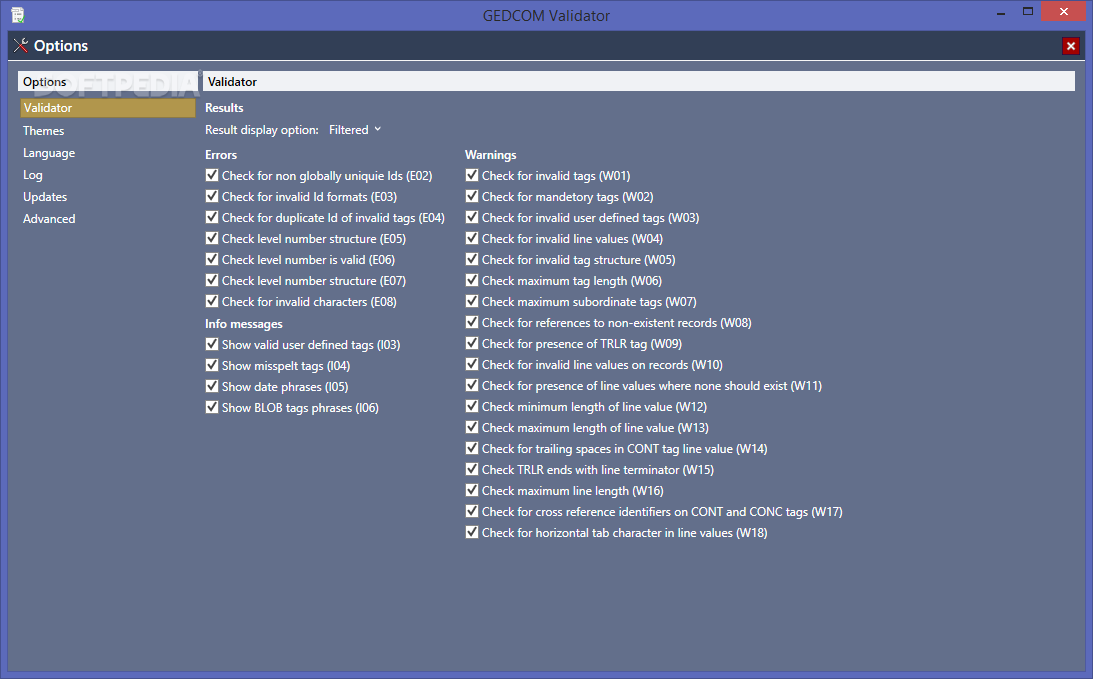This screenshot has height=679, width=1093.
Task: Open the Log options category
Action: tap(33, 175)
